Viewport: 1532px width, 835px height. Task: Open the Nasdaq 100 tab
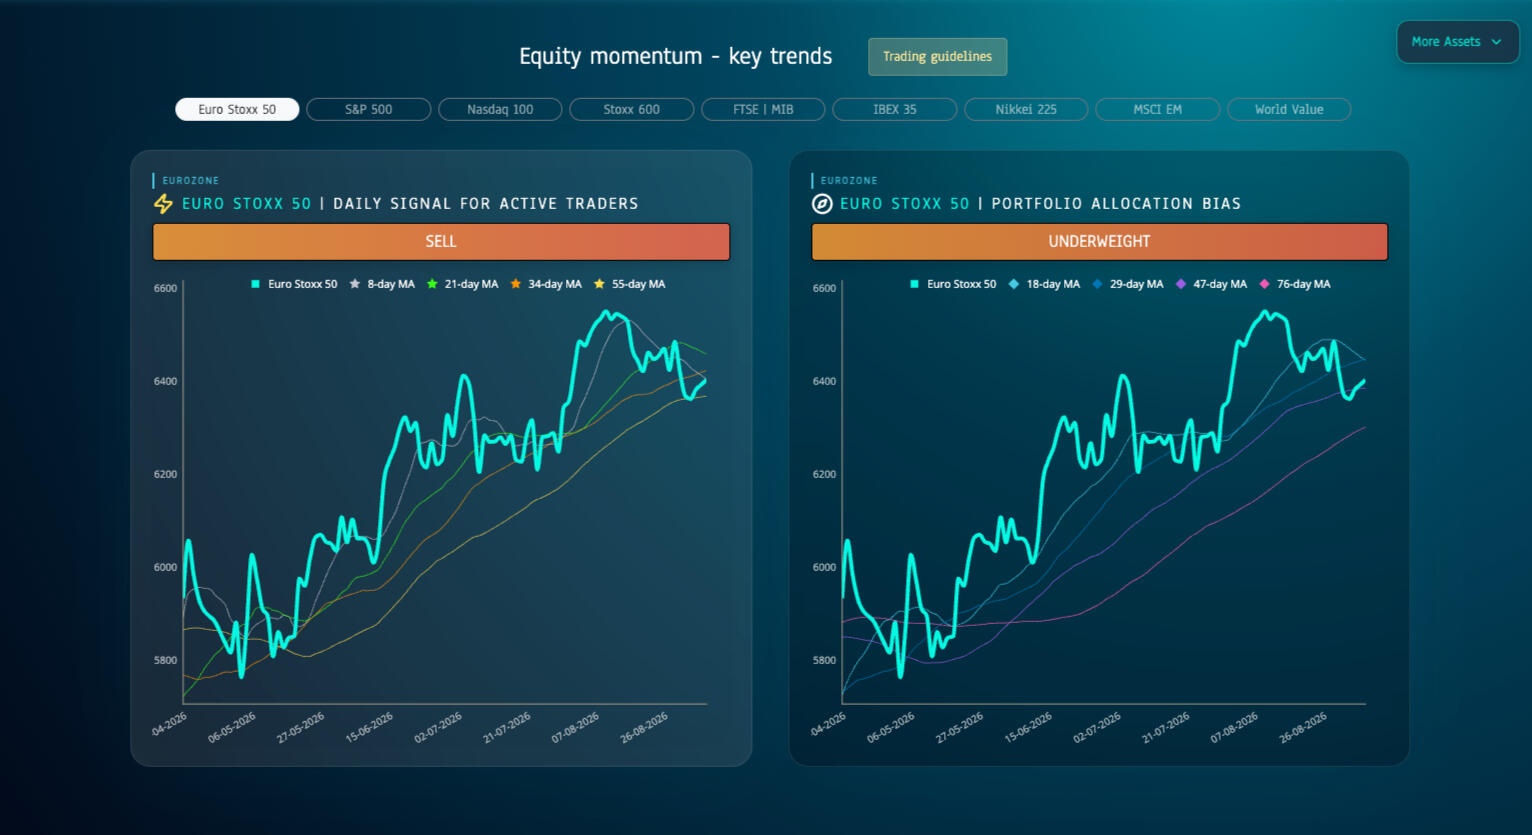pyautogui.click(x=500, y=110)
